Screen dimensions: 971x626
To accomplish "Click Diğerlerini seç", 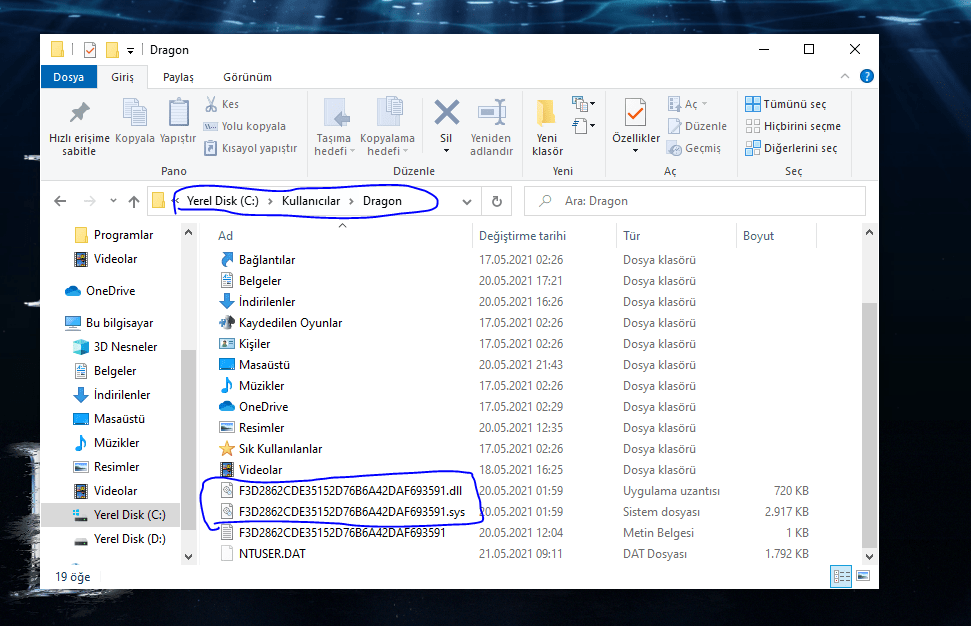I will coord(791,148).
